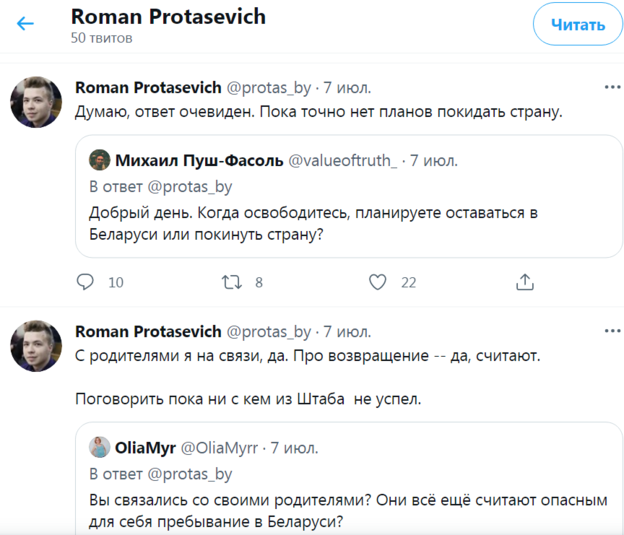This screenshot has height=535, width=624.
Task: Click reply icon on first tweet
Action: [86, 282]
